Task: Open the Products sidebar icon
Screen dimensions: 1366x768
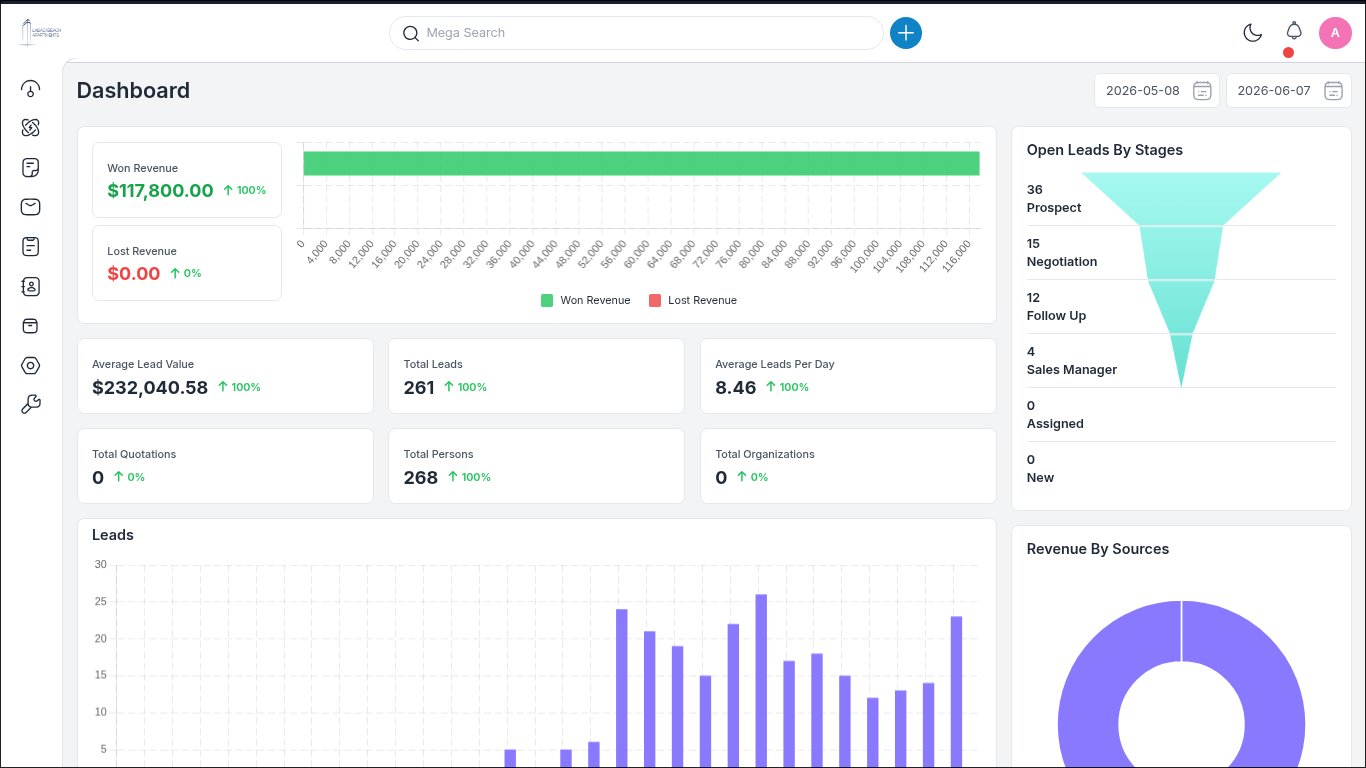Action: [x=31, y=326]
